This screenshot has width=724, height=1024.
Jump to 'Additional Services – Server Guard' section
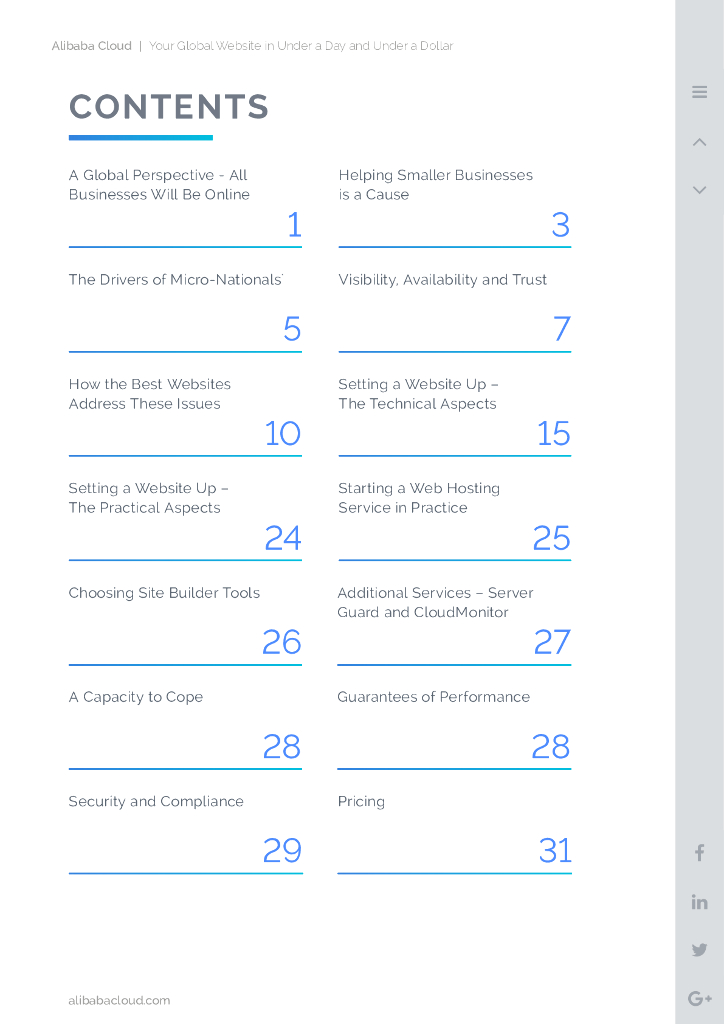pos(434,602)
